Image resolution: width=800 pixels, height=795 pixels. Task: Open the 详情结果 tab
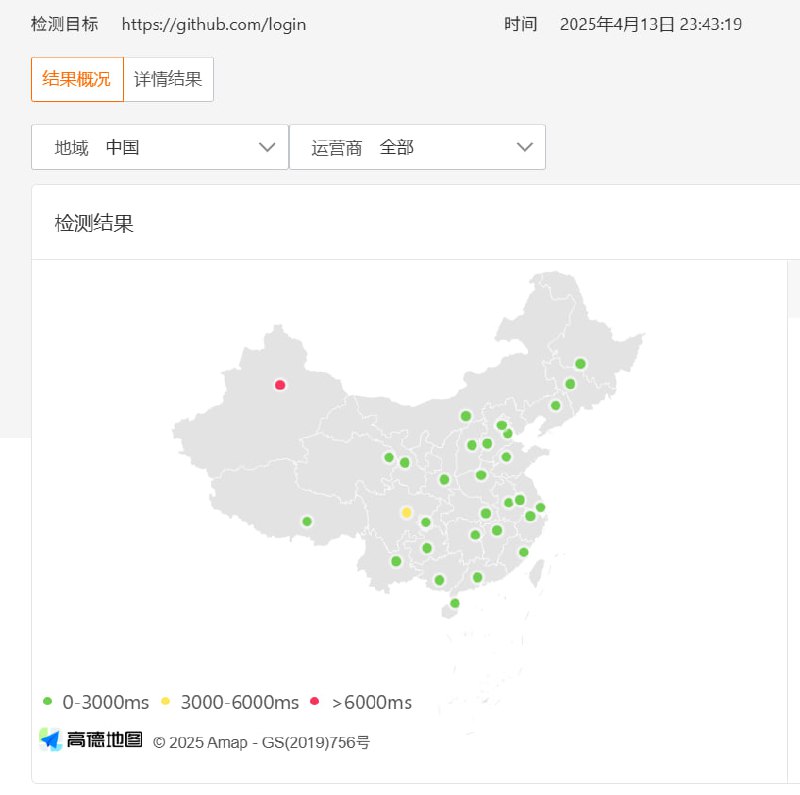click(x=168, y=80)
